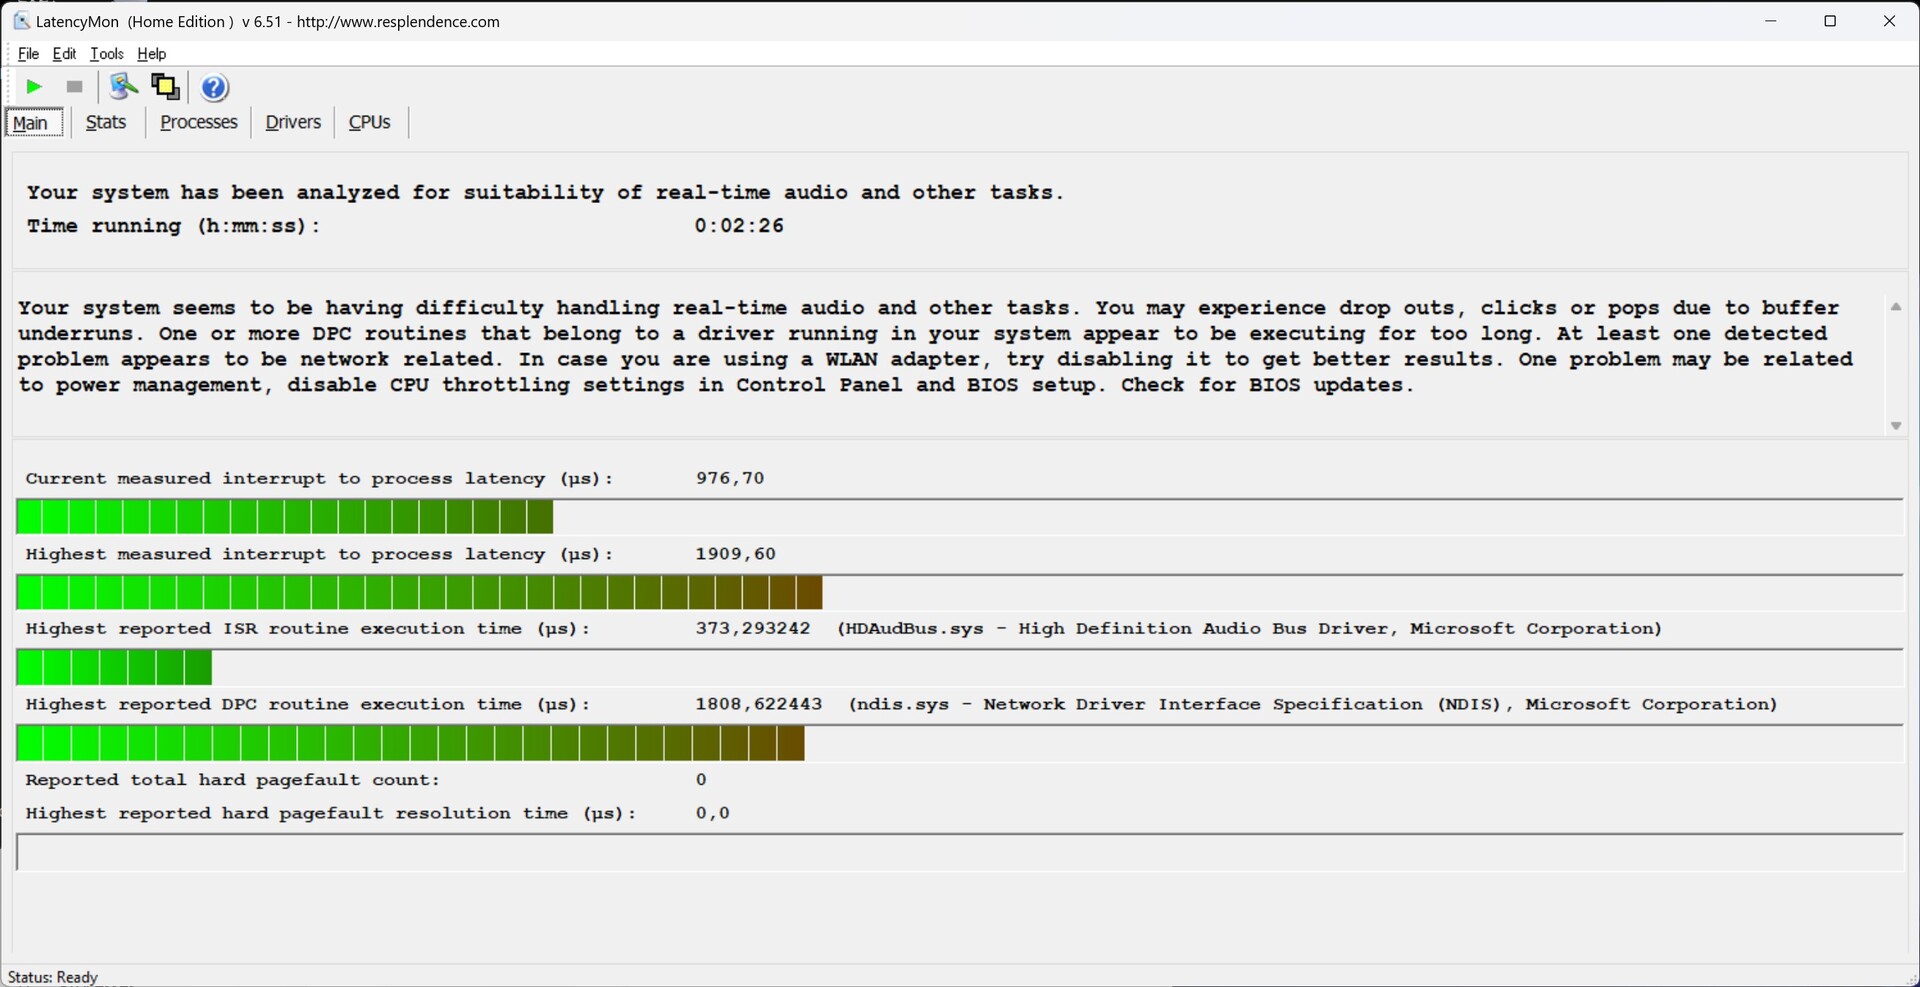Viewport: 1920px width, 987px height.
Task: Show the Drivers tab
Action: pyautogui.click(x=293, y=122)
